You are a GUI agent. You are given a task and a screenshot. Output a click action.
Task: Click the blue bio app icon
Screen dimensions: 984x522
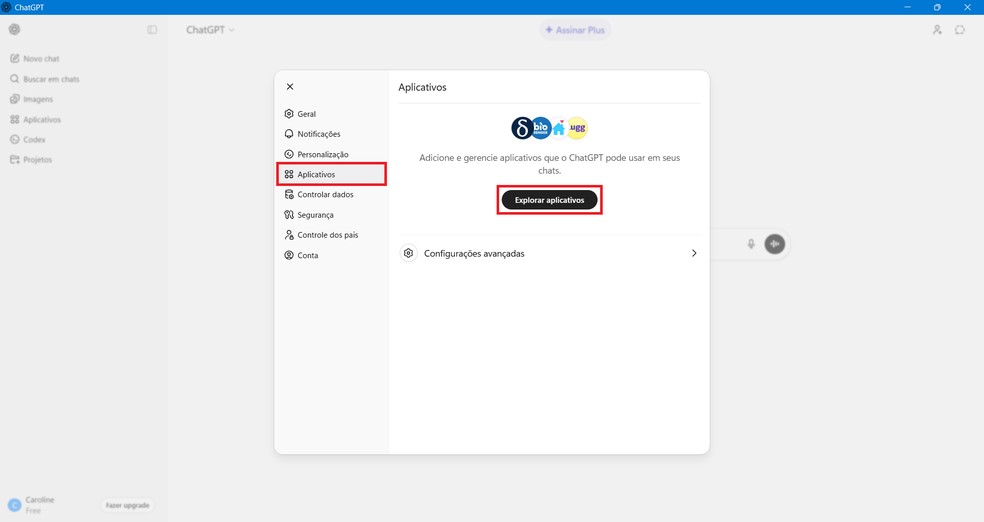coord(541,128)
